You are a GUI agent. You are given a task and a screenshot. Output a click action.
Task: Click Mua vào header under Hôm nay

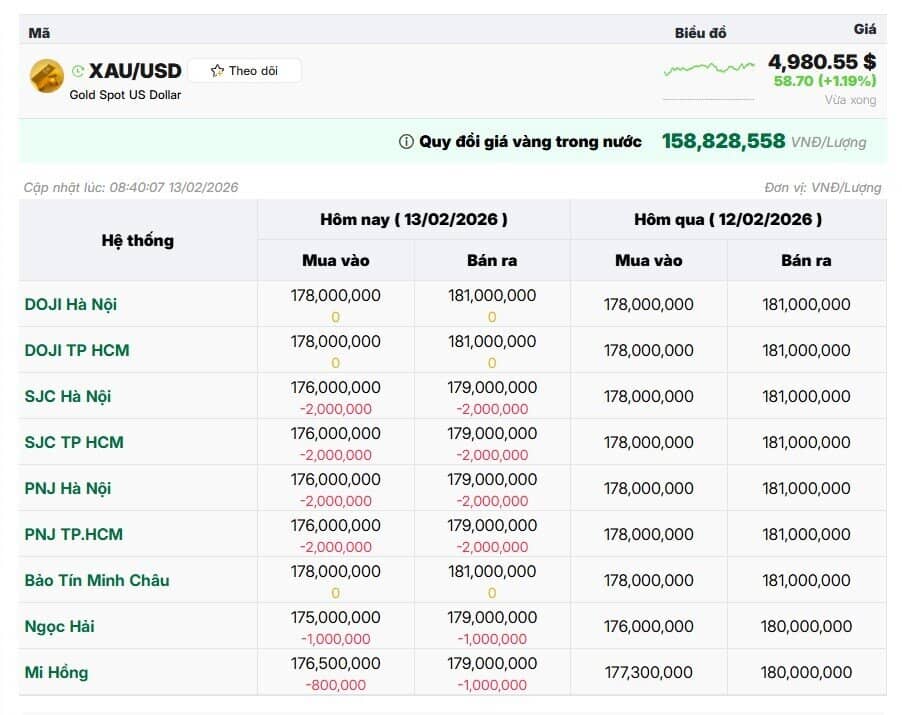click(336, 261)
